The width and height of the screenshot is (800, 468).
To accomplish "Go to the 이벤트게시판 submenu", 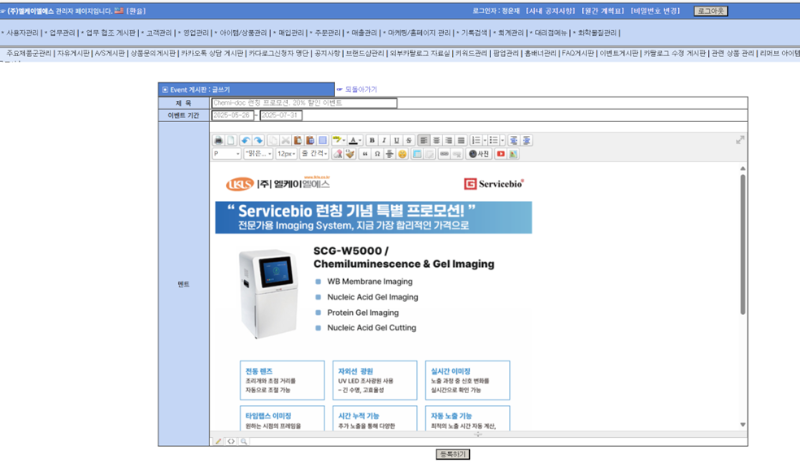I will [x=619, y=53].
